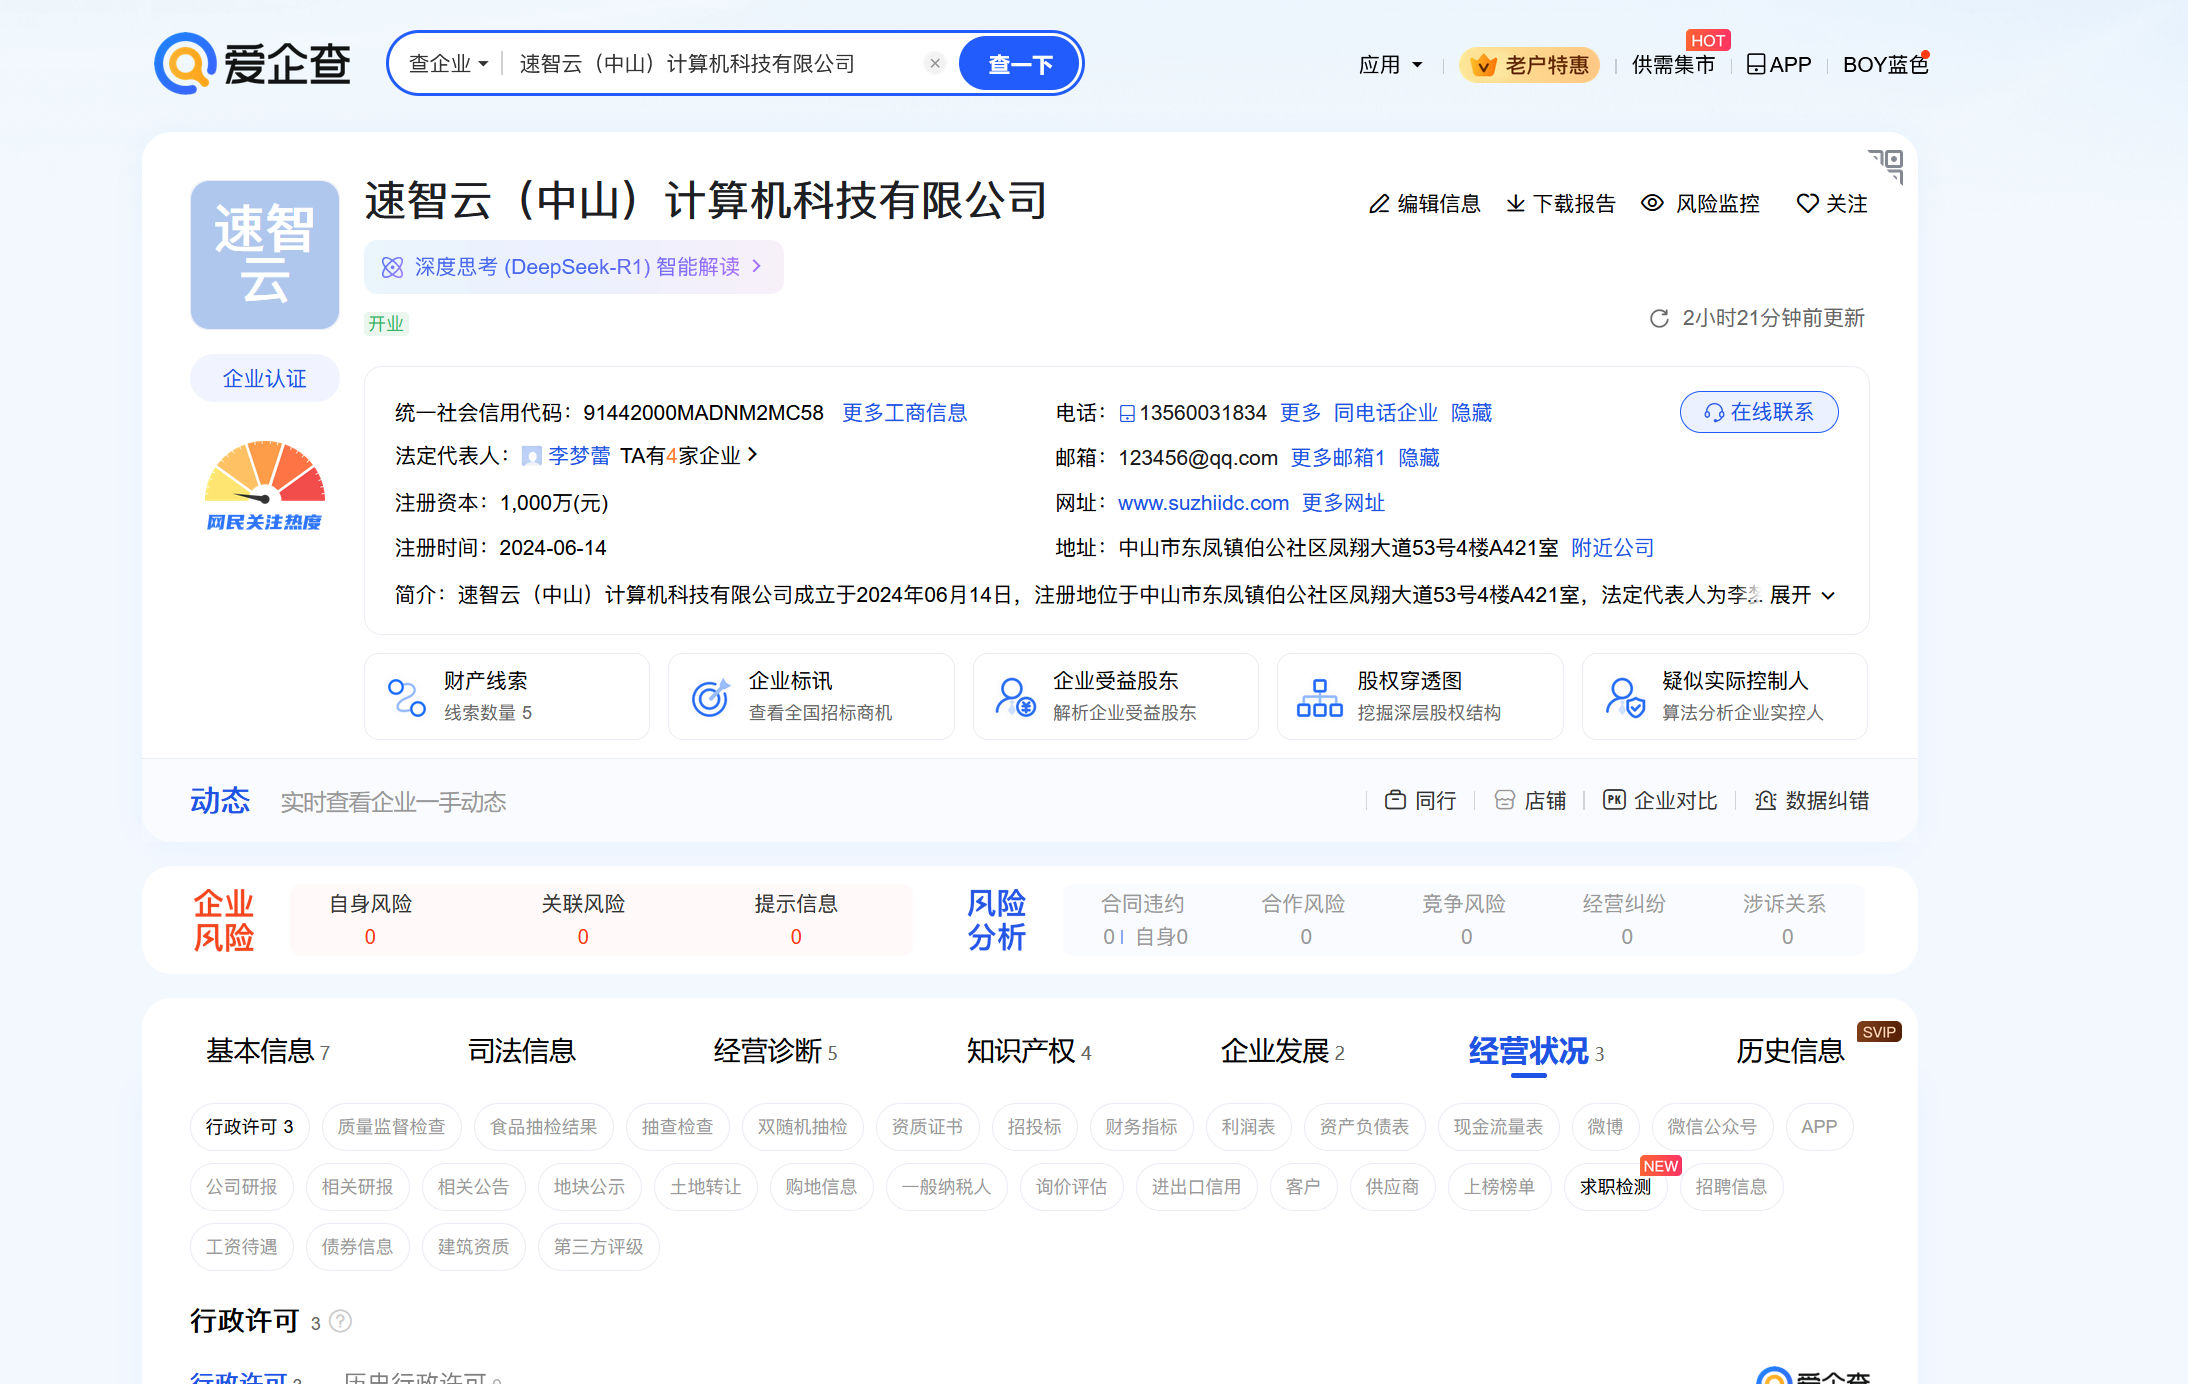The height and width of the screenshot is (1384, 2188).
Task: Click the PK company compare icon
Action: click(1614, 800)
